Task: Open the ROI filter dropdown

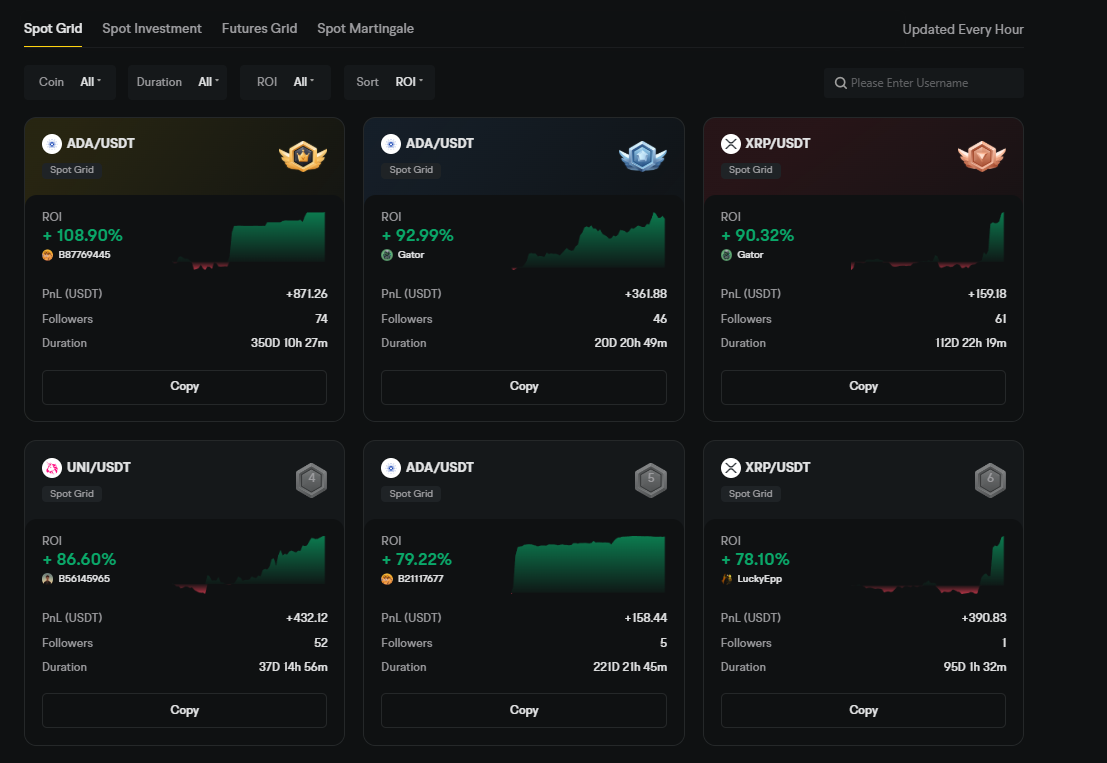Action: [x=285, y=82]
